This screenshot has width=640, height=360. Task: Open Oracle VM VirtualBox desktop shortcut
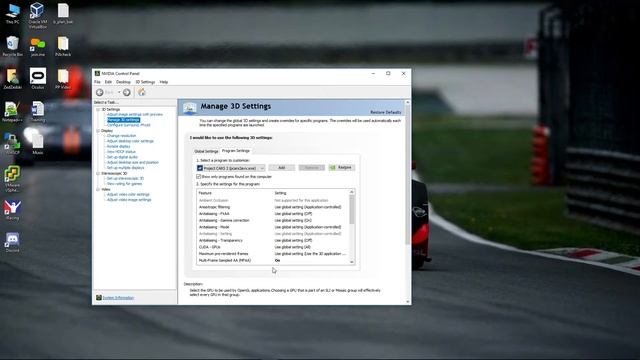(x=38, y=15)
